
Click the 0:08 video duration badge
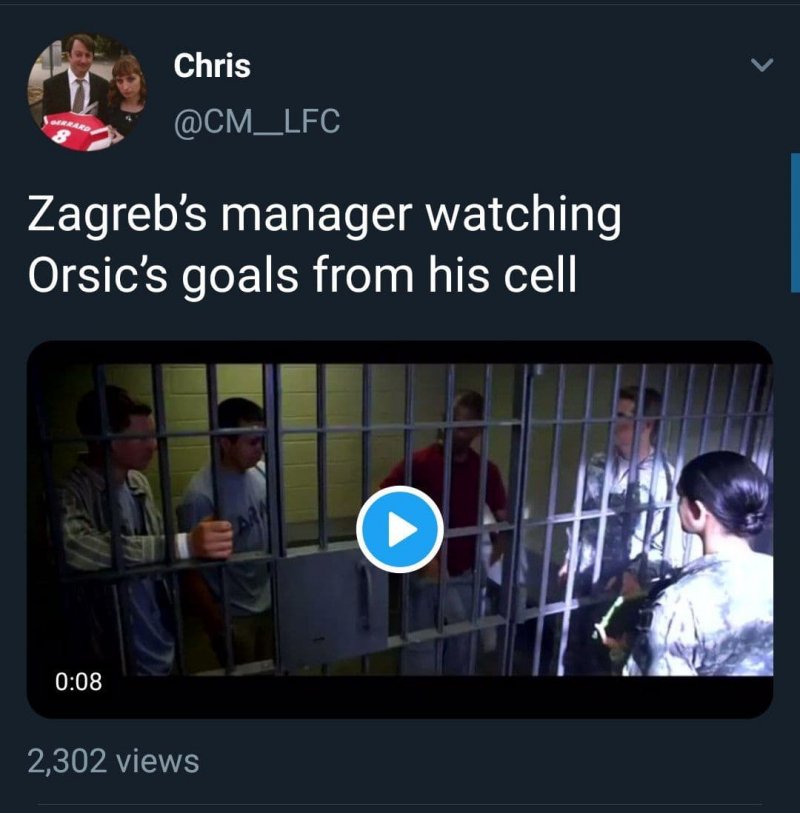pos(78,682)
